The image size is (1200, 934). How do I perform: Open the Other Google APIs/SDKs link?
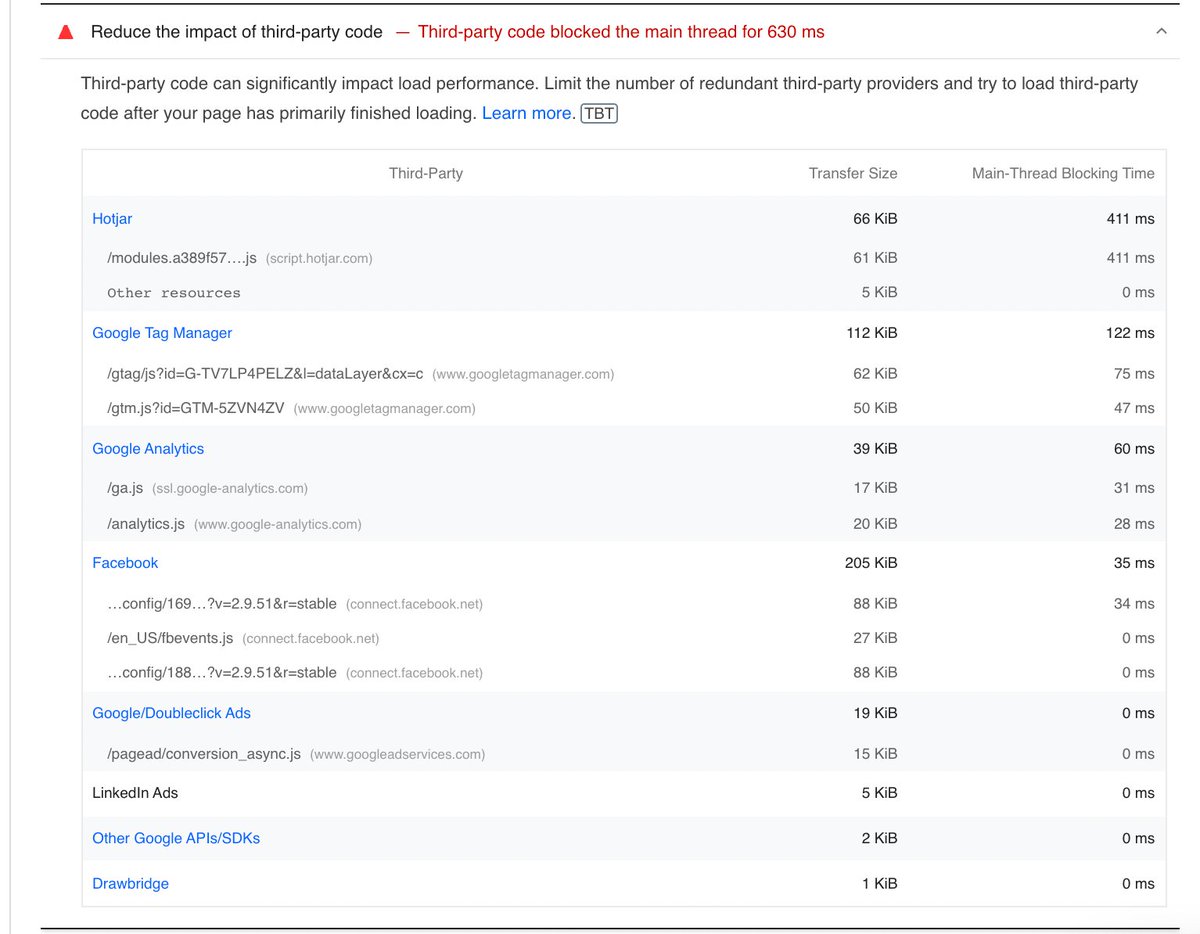[x=176, y=838]
